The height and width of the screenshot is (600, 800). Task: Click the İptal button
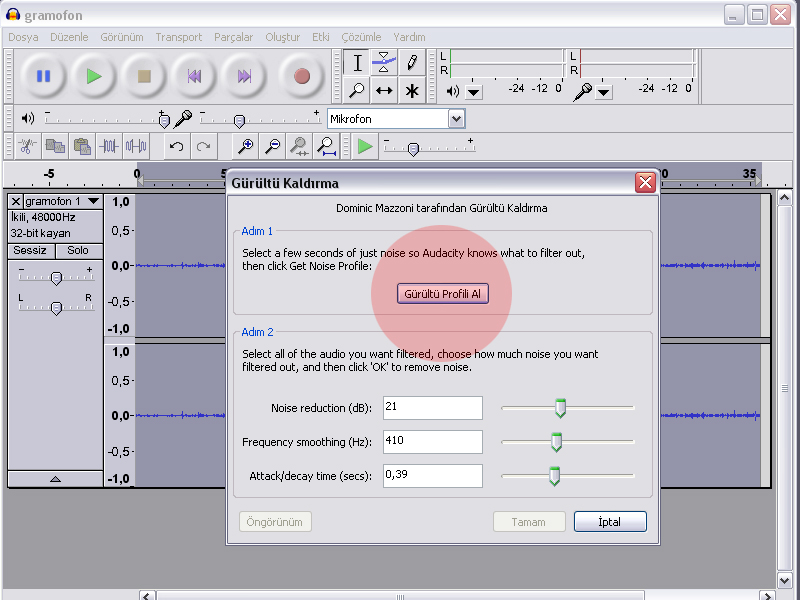click(x=610, y=522)
